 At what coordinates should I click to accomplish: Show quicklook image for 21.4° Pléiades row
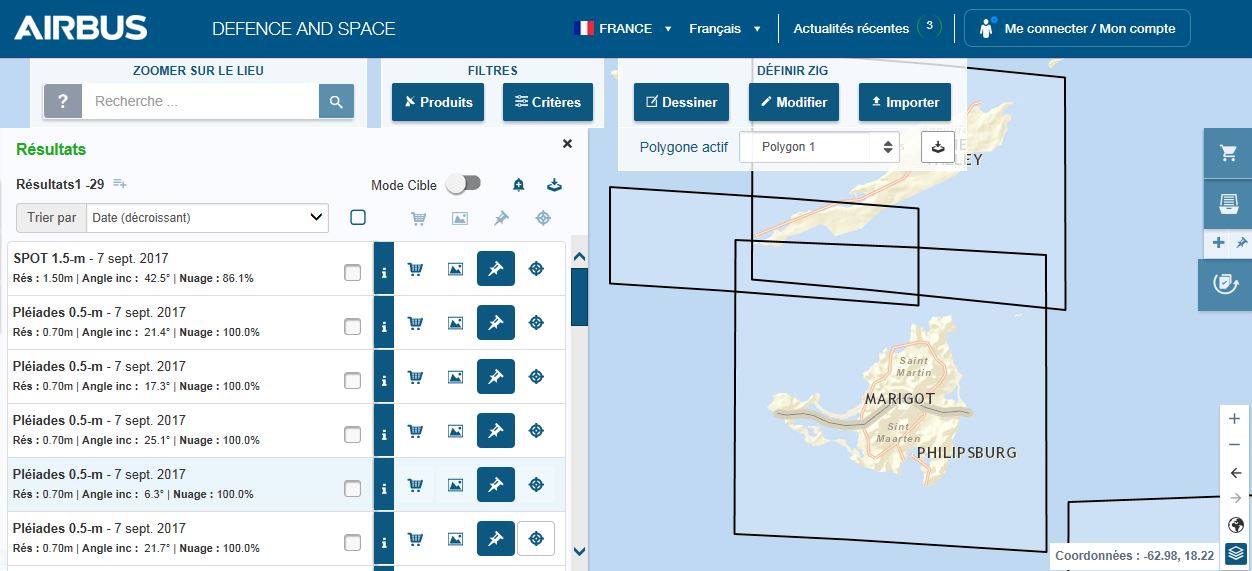point(455,323)
